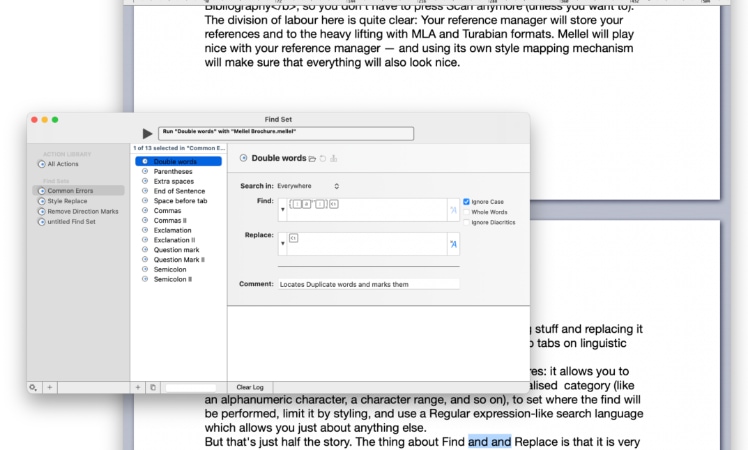Expand the Replace field history arrow
The width and height of the screenshot is (748, 450).
pyautogui.click(x=283, y=243)
